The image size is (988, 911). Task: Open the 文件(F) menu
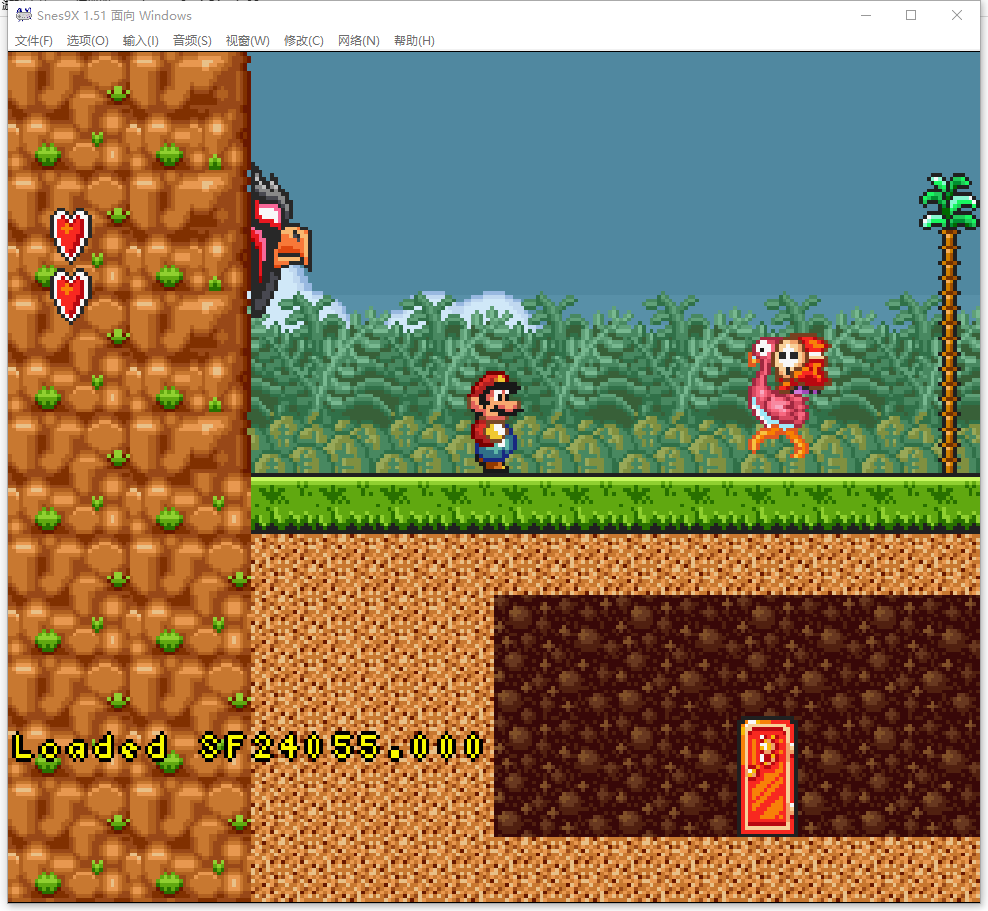pos(33,41)
